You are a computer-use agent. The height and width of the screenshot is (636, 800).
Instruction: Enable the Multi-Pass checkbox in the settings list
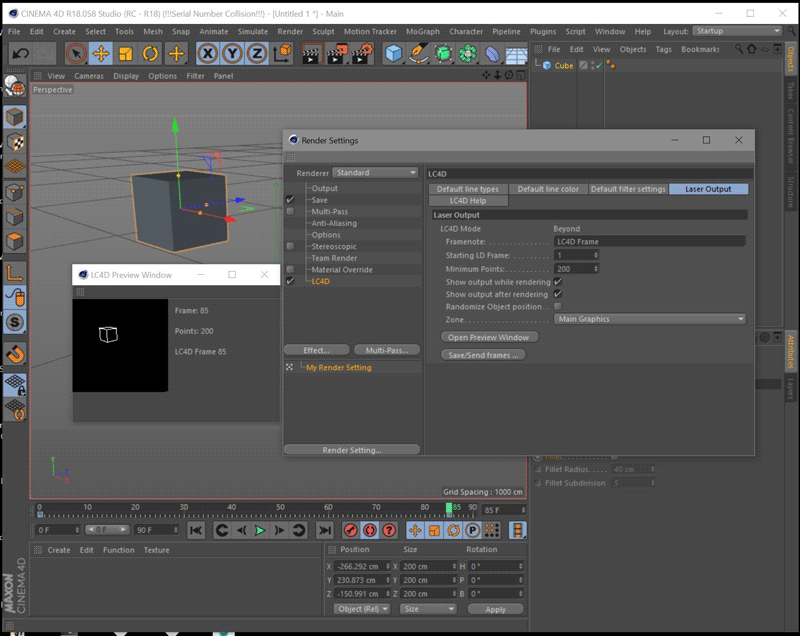click(x=290, y=211)
